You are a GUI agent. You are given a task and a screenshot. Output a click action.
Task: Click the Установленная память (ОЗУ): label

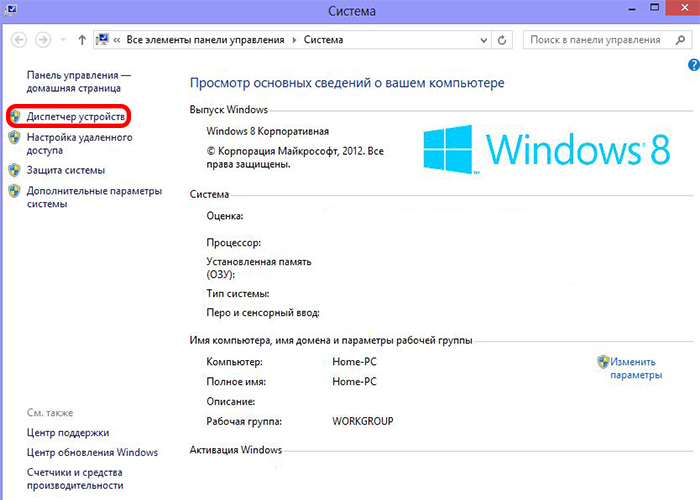(x=258, y=268)
